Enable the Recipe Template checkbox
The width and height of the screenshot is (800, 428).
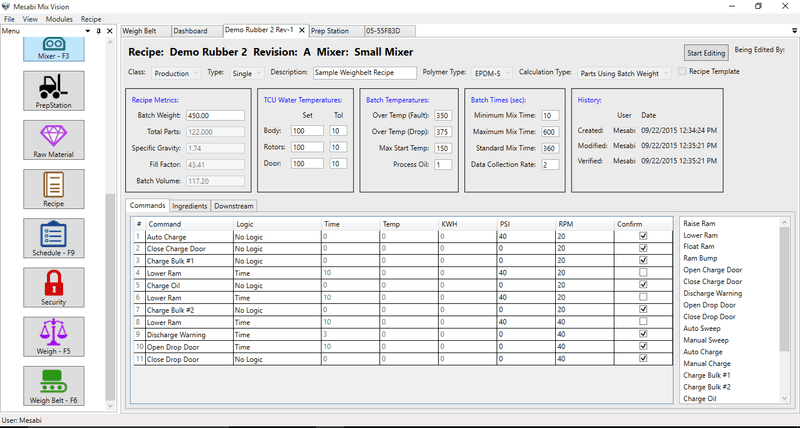(682, 71)
